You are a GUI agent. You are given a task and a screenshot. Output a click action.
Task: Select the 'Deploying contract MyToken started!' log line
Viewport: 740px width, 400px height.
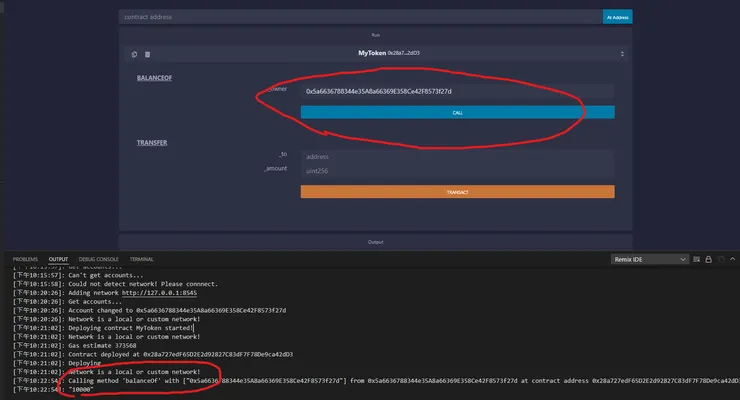pyautogui.click(x=103, y=328)
